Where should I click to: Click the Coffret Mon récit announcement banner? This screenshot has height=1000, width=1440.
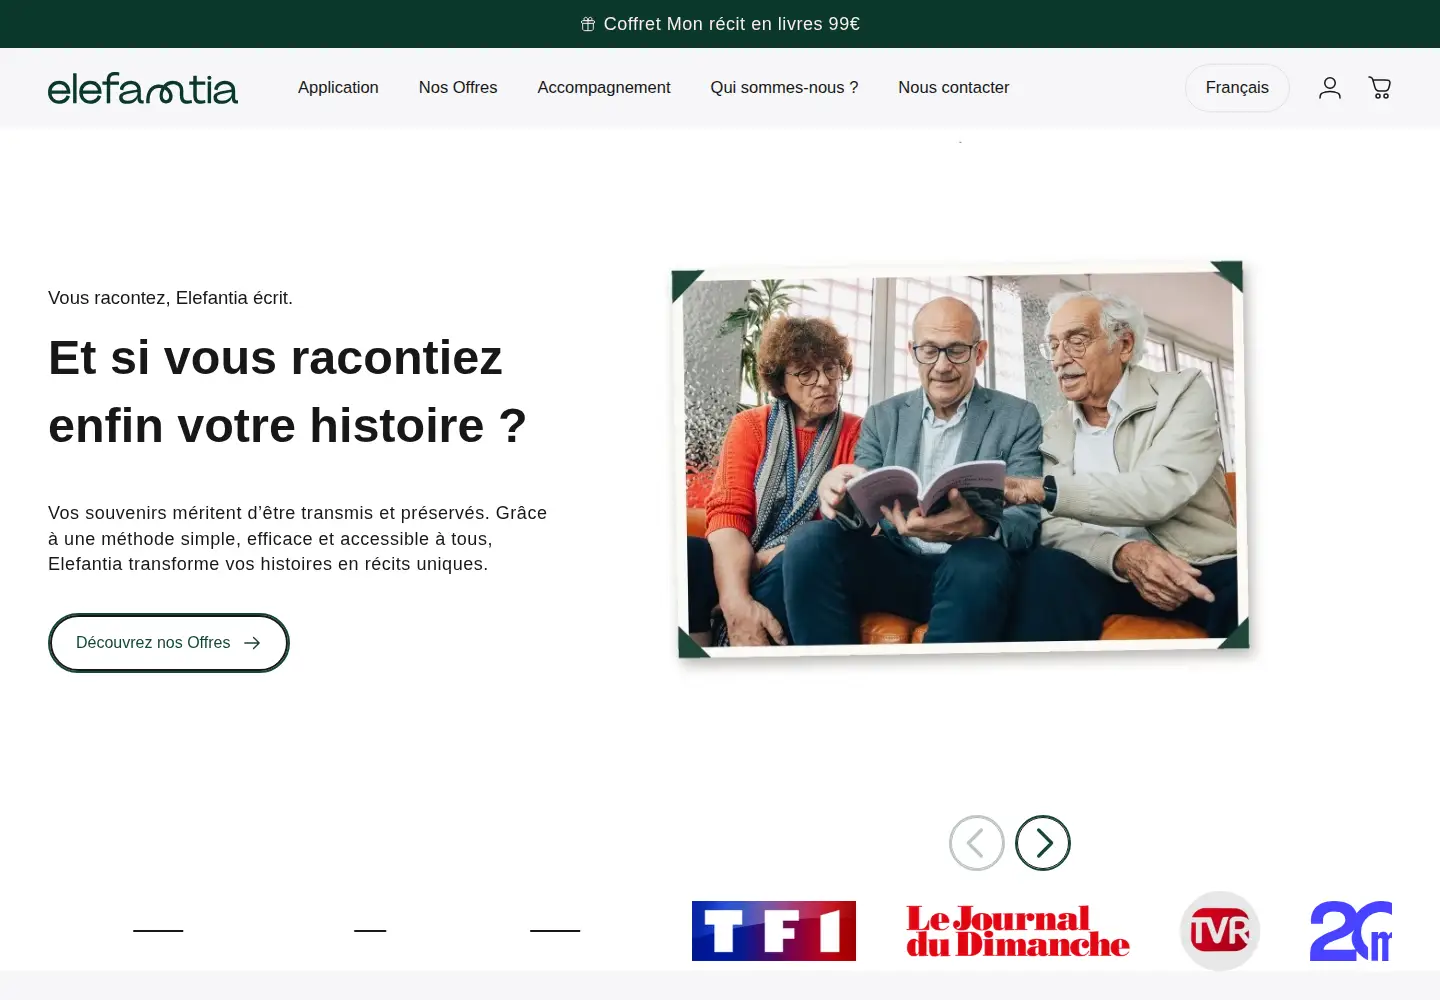720,24
